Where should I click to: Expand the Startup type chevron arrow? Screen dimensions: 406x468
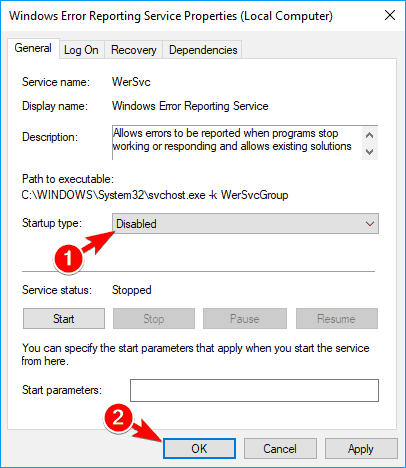coord(370,224)
